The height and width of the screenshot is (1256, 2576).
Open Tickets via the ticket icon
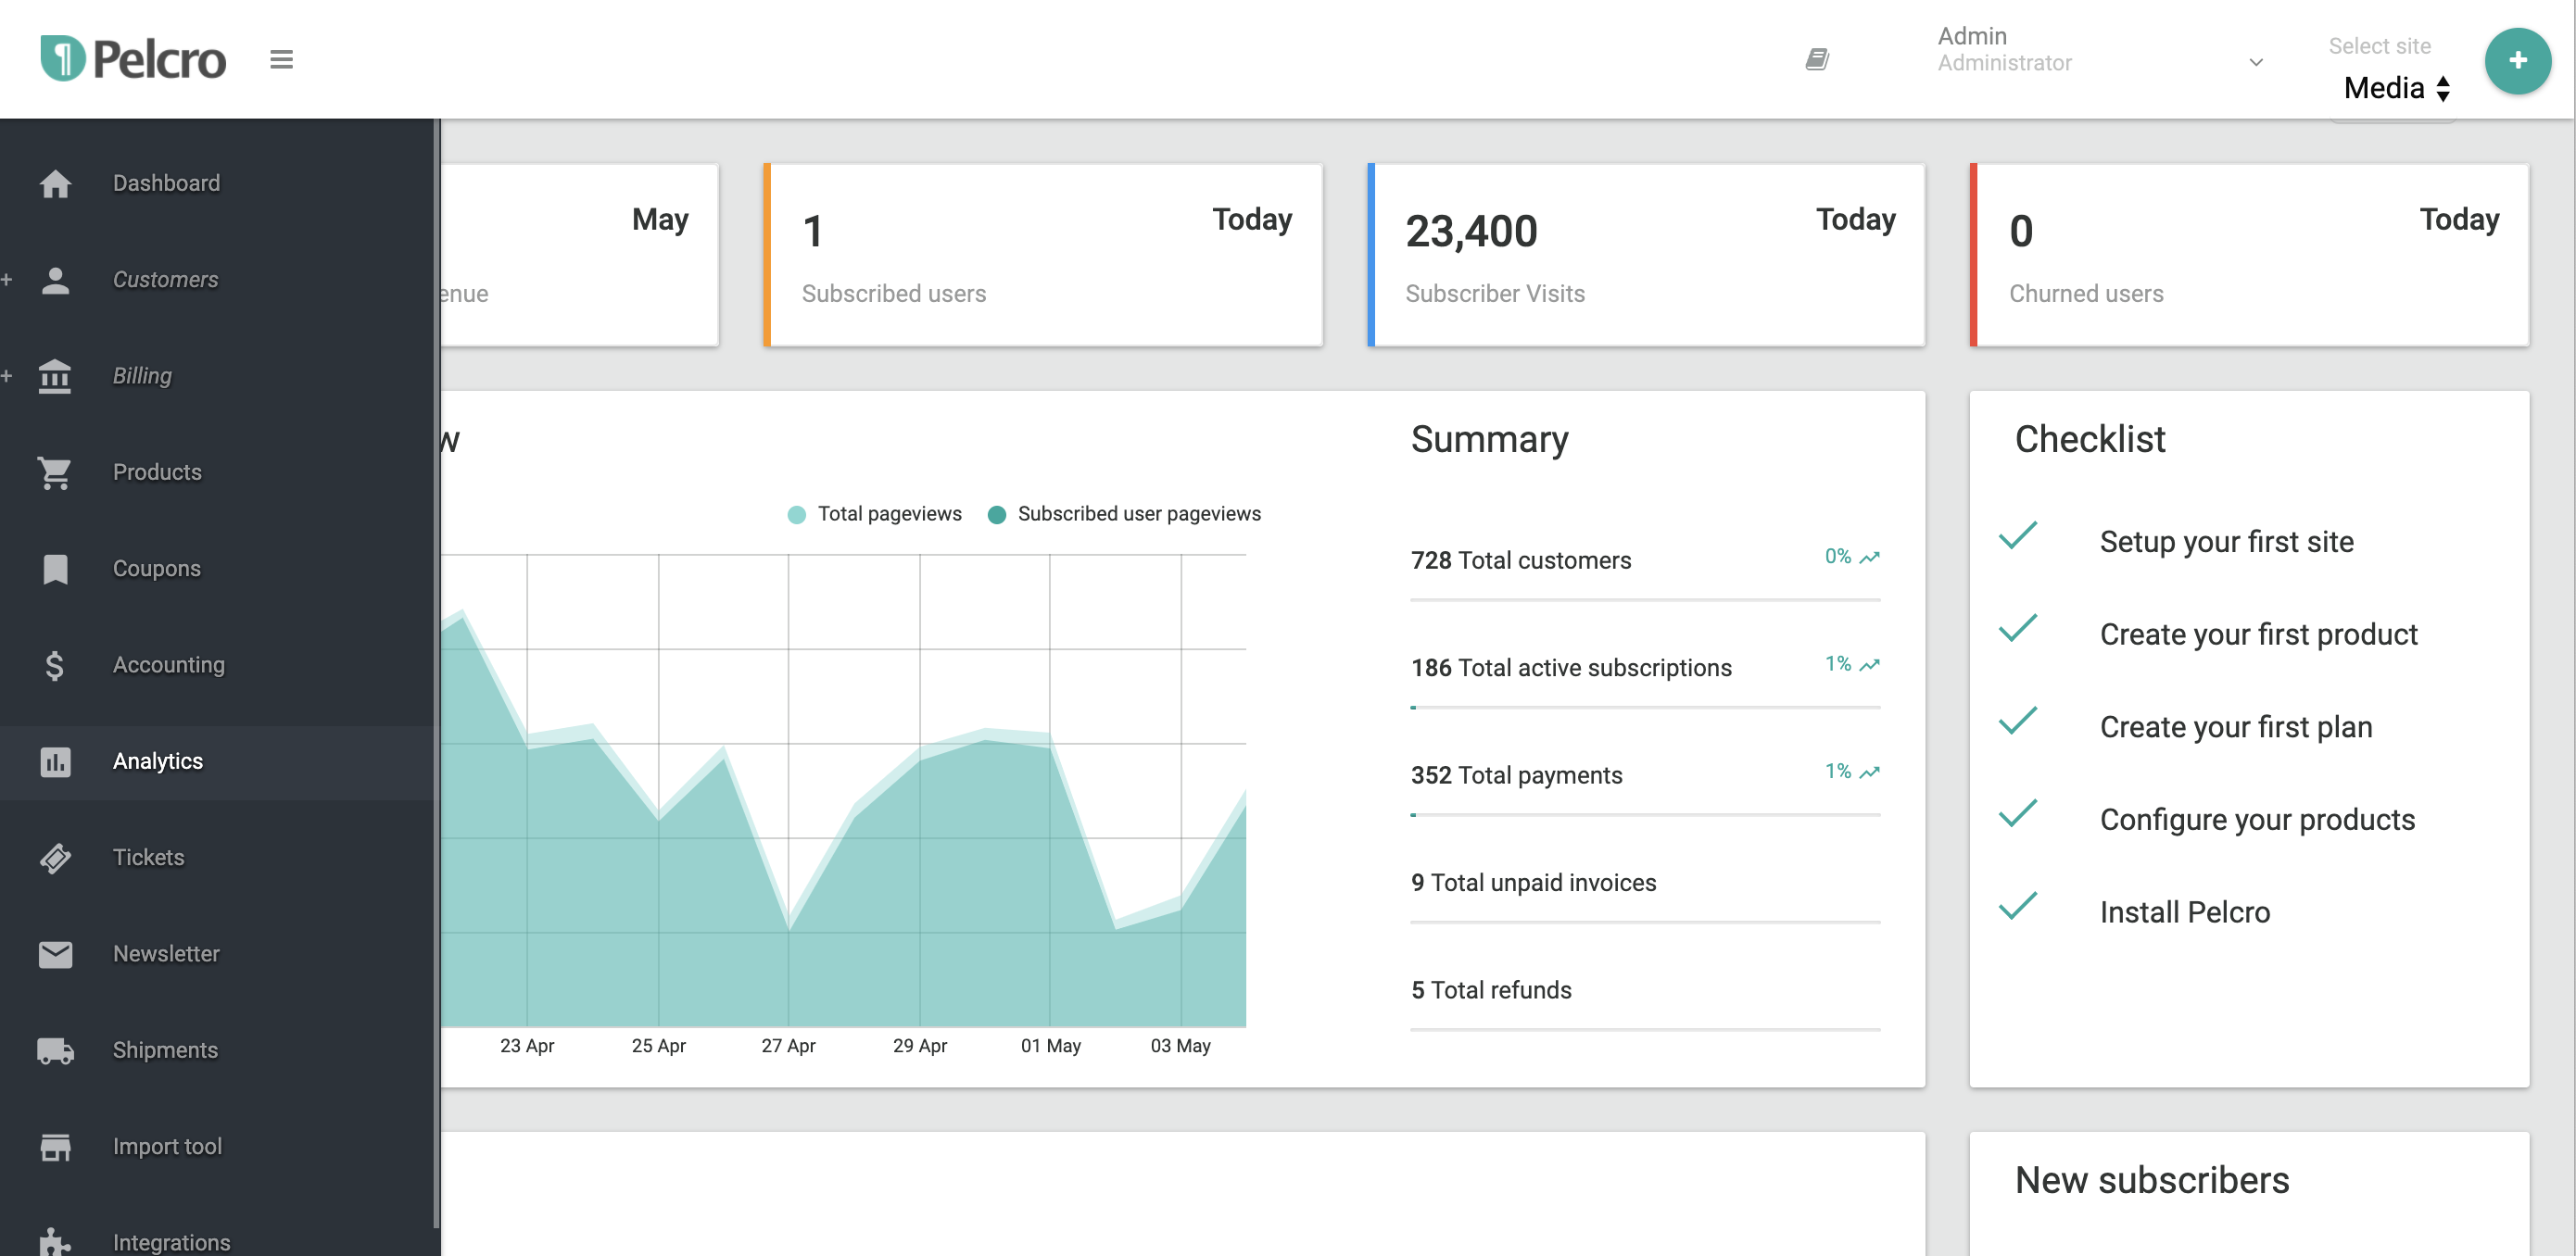[55, 858]
